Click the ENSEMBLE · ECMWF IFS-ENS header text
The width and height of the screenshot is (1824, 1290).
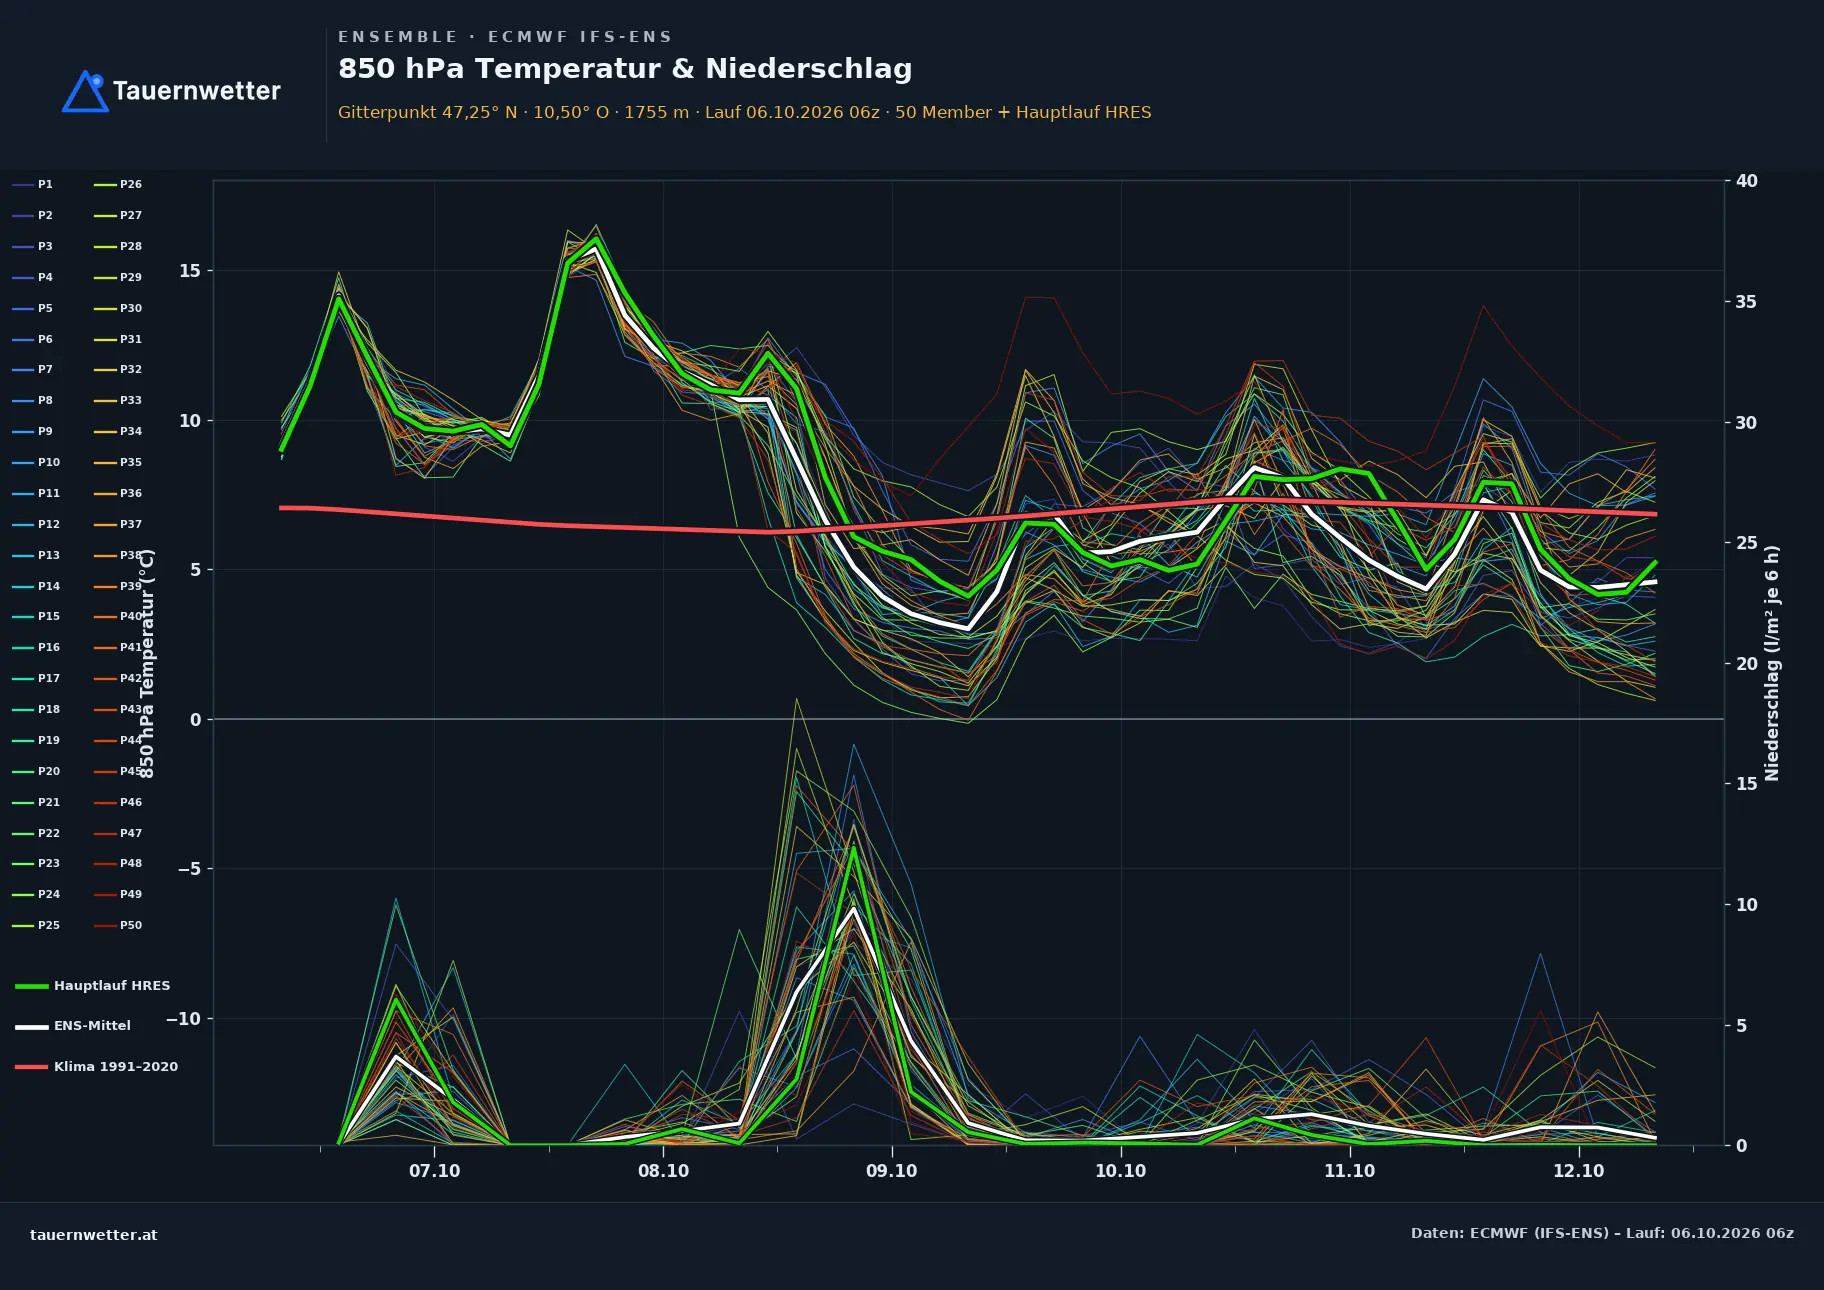pyautogui.click(x=505, y=37)
